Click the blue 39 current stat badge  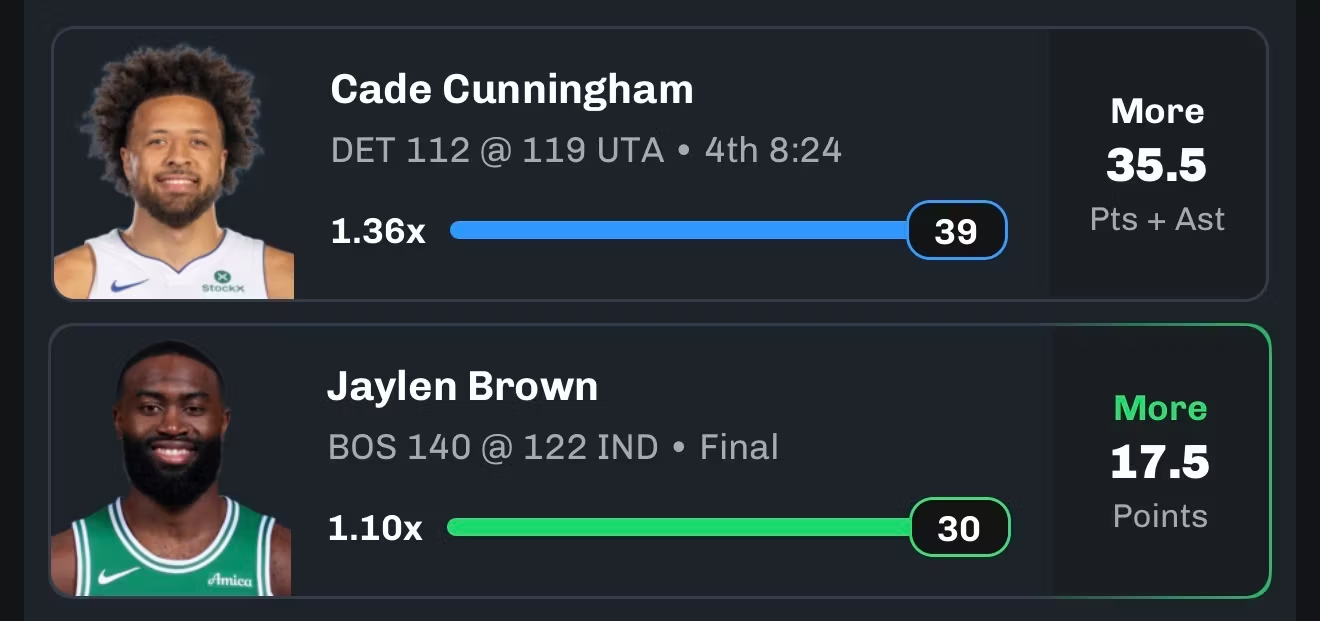[956, 231]
